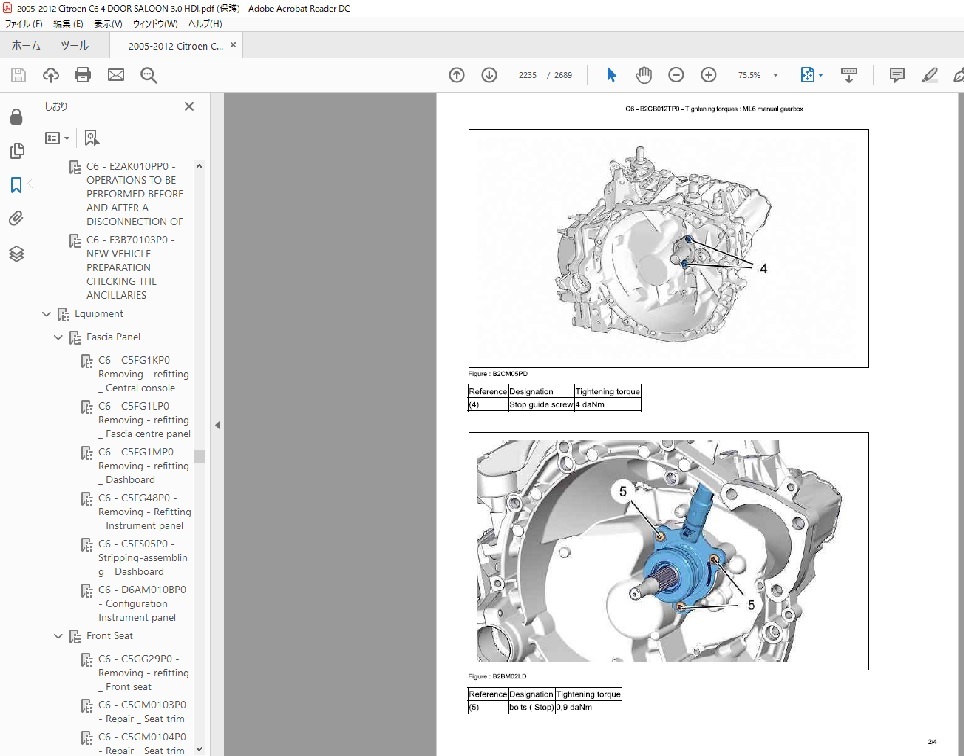The image size is (964, 756).
Task: Choose the Hand pan tool
Action: [644, 75]
